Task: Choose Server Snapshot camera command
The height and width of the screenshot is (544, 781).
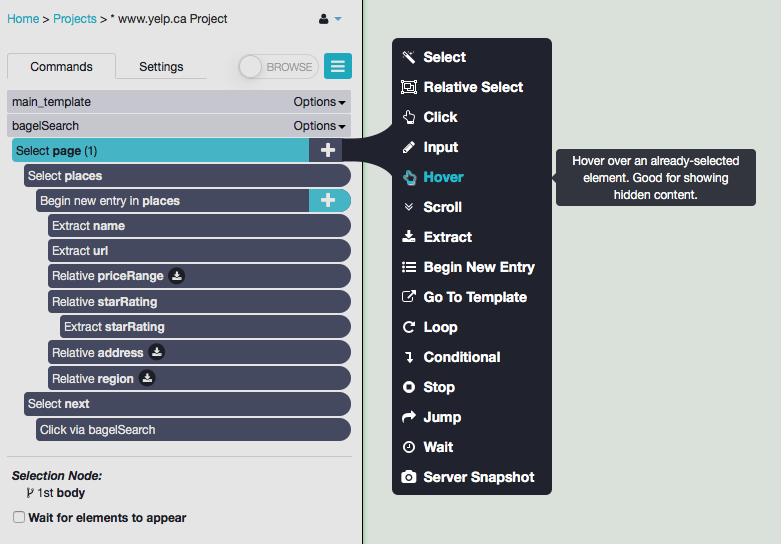Action: point(468,477)
